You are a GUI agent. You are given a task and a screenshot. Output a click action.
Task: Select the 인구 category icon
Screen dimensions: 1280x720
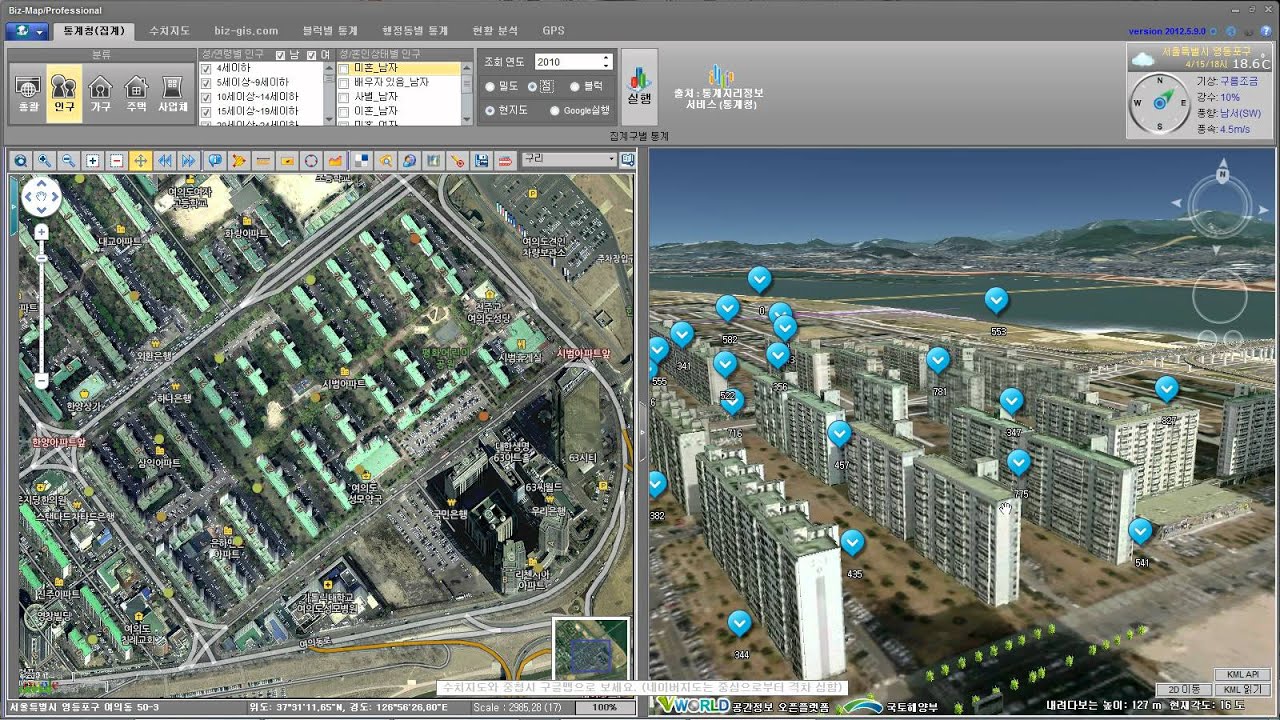64,93
